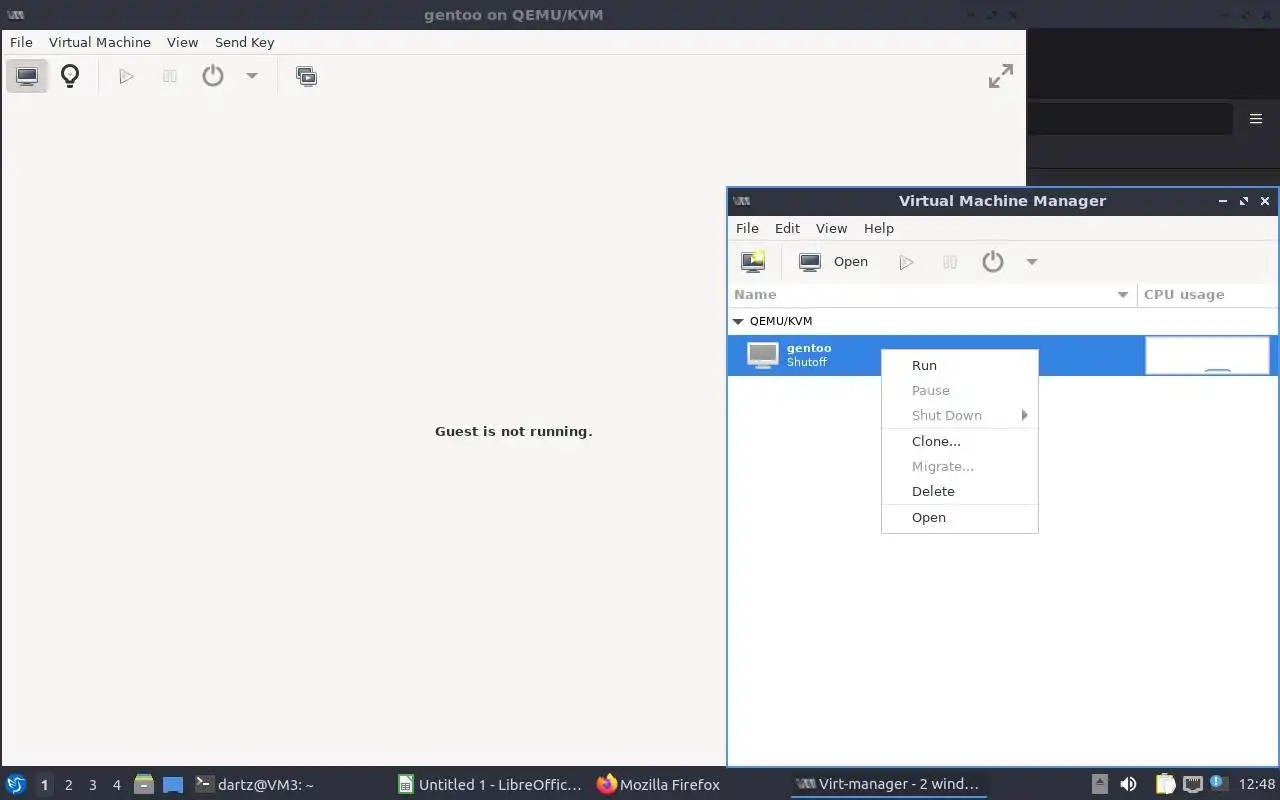1280x800 pixels.
Task: Switch to Untitled 1 LibreOffice taskbar entry
Action: coord(489,785)
